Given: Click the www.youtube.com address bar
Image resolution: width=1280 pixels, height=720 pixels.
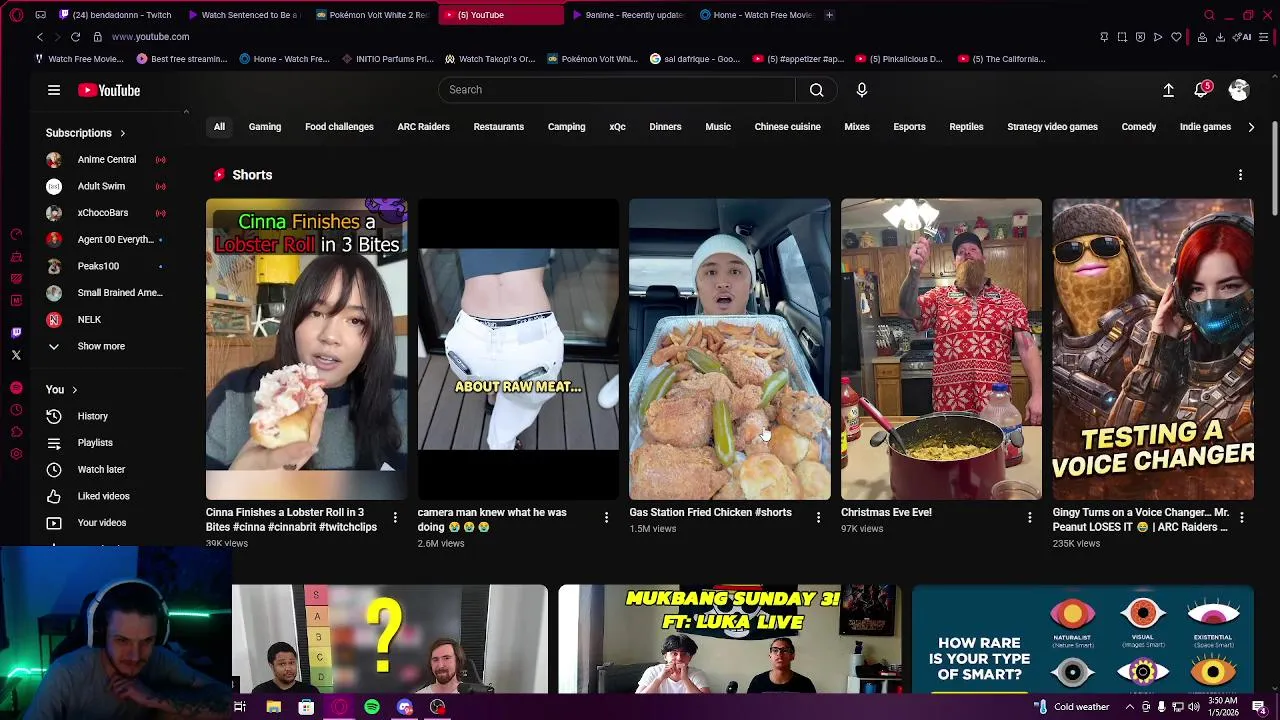Looking at the screenshot, I should tap(150, 37).
